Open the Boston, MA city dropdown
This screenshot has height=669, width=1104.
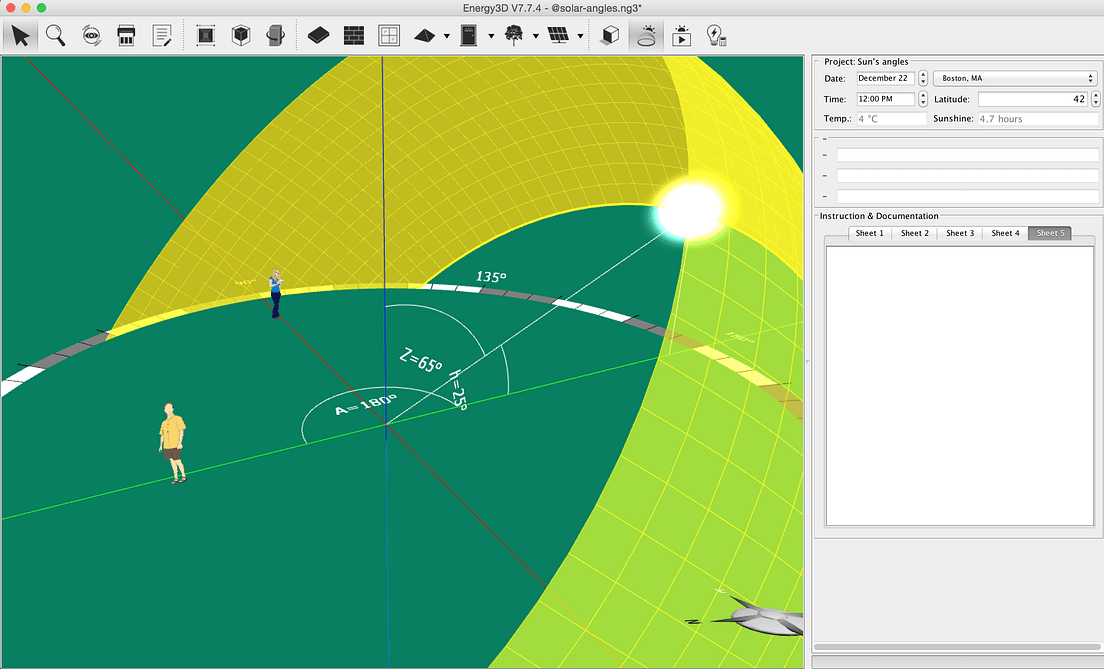coord(1015,78)
